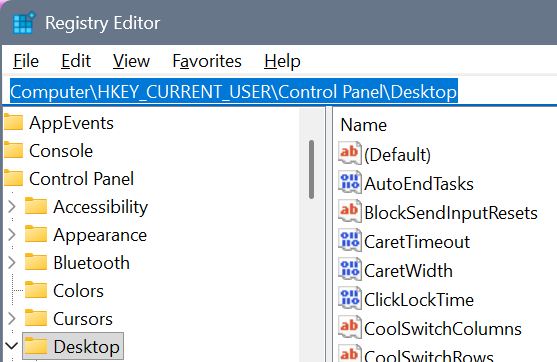Image resolution: width=557 pixels, height=362 pixels.
Task: Expand the Cursors key chevron
Action: [12, 319]
